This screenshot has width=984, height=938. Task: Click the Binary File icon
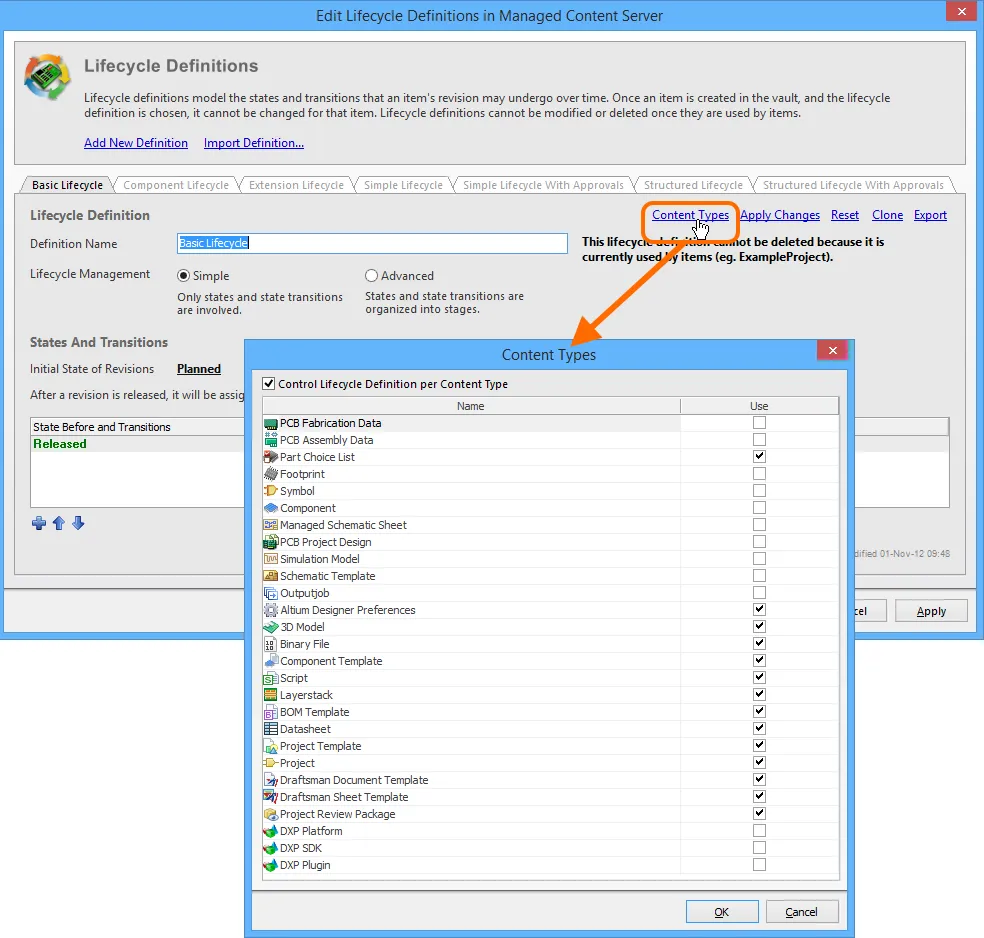(x=270, y=644)
